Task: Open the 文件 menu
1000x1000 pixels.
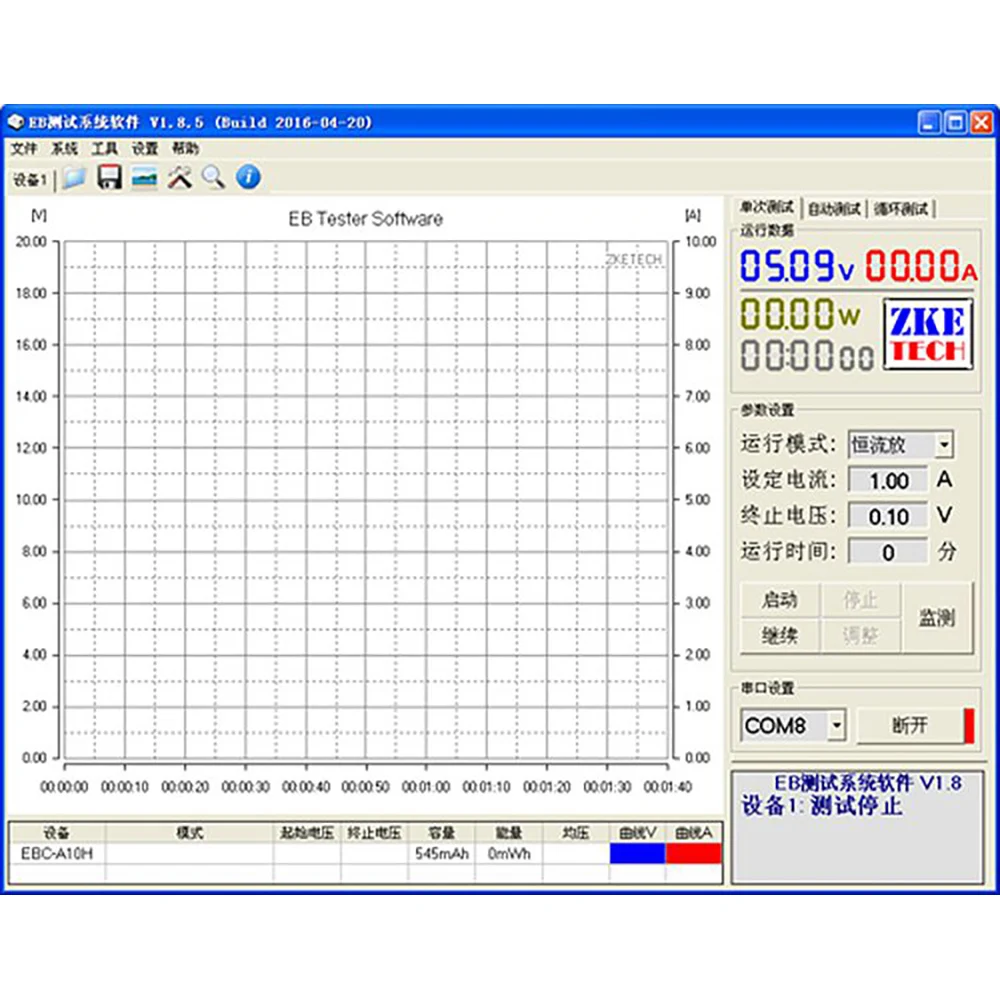Action: pos(24,149)
